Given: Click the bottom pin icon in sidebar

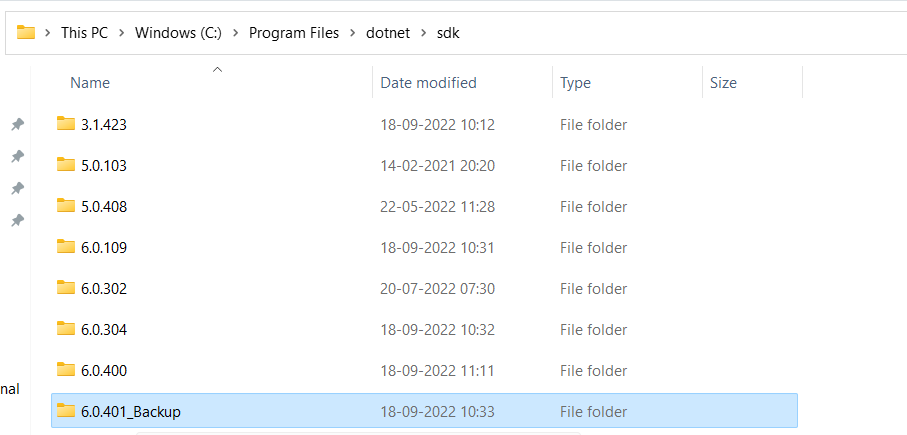Looking at the screenshot, I should 17,220.
